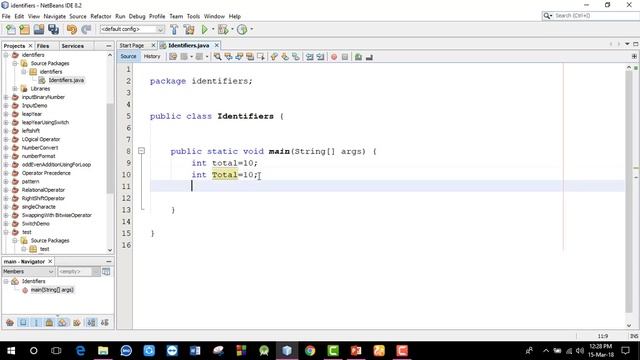Switch to the Source editor view
The image size is (640, 360).
click(x=128, y=56)
